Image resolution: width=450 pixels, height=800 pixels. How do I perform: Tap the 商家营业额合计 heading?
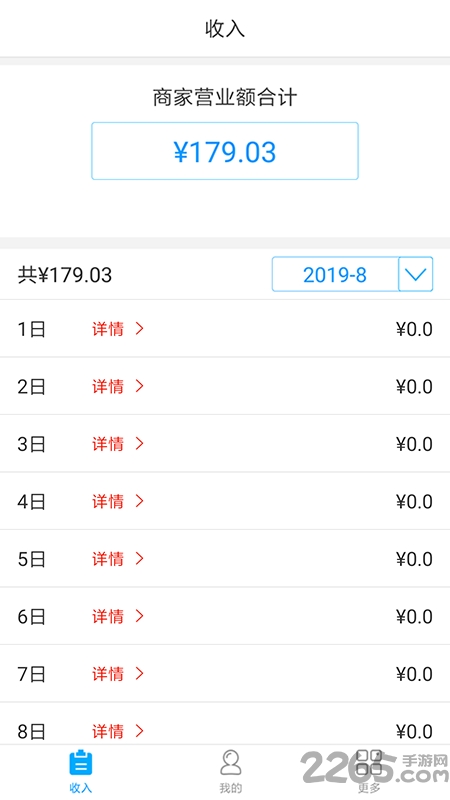point(225,97)
